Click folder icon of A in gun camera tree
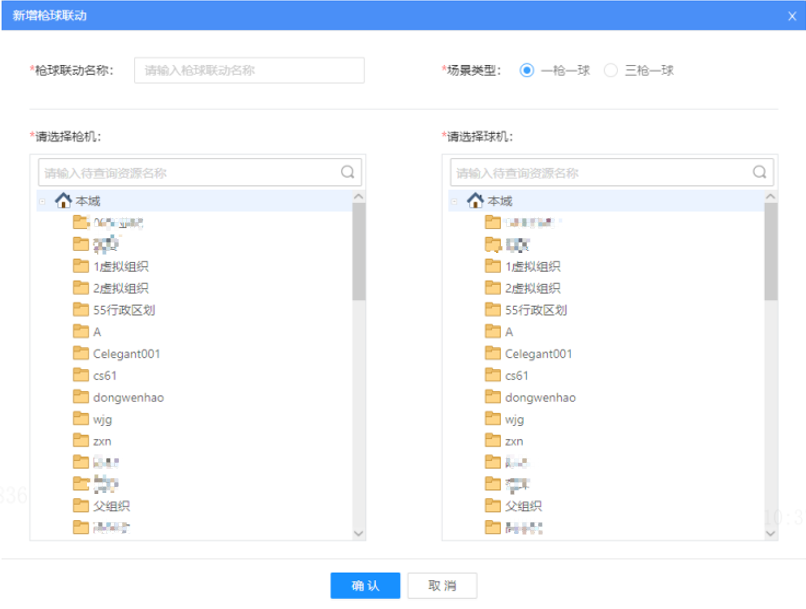The height and width of the screenshot is (609, 806). tap(81, 331)
